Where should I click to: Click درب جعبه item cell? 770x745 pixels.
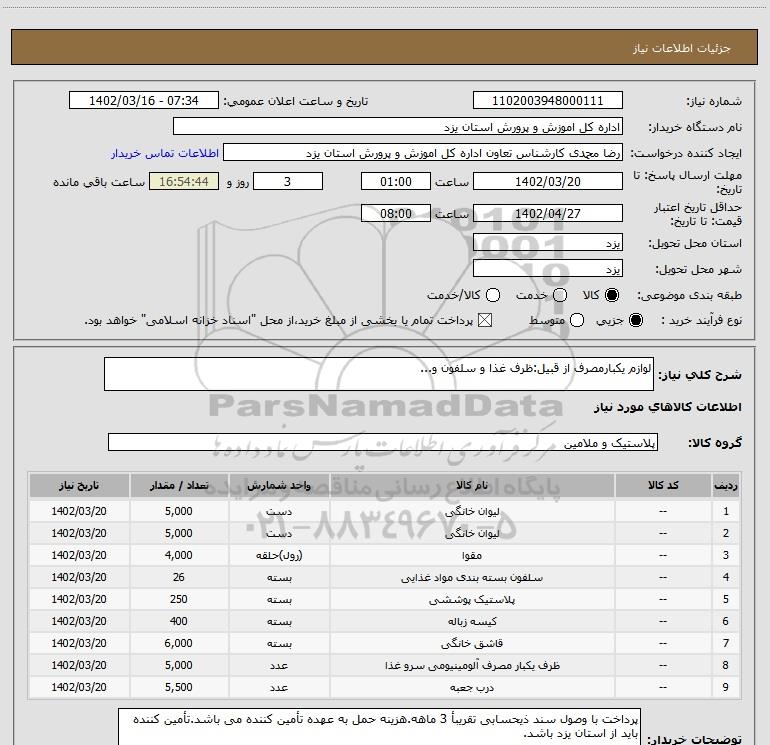click(x=472, y=688)
